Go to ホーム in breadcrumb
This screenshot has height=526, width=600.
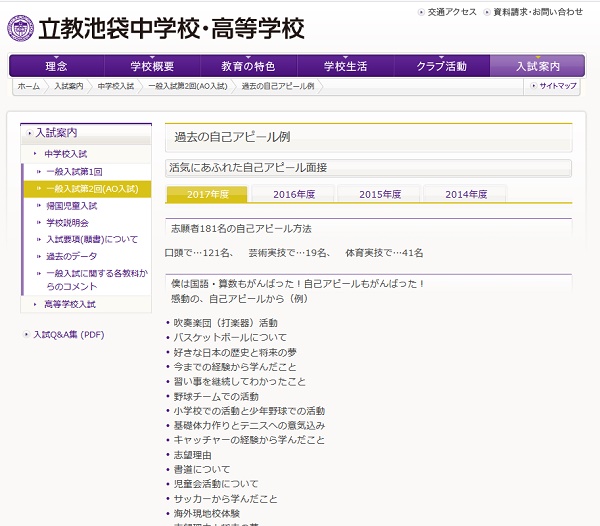click(x=29, y=87)
